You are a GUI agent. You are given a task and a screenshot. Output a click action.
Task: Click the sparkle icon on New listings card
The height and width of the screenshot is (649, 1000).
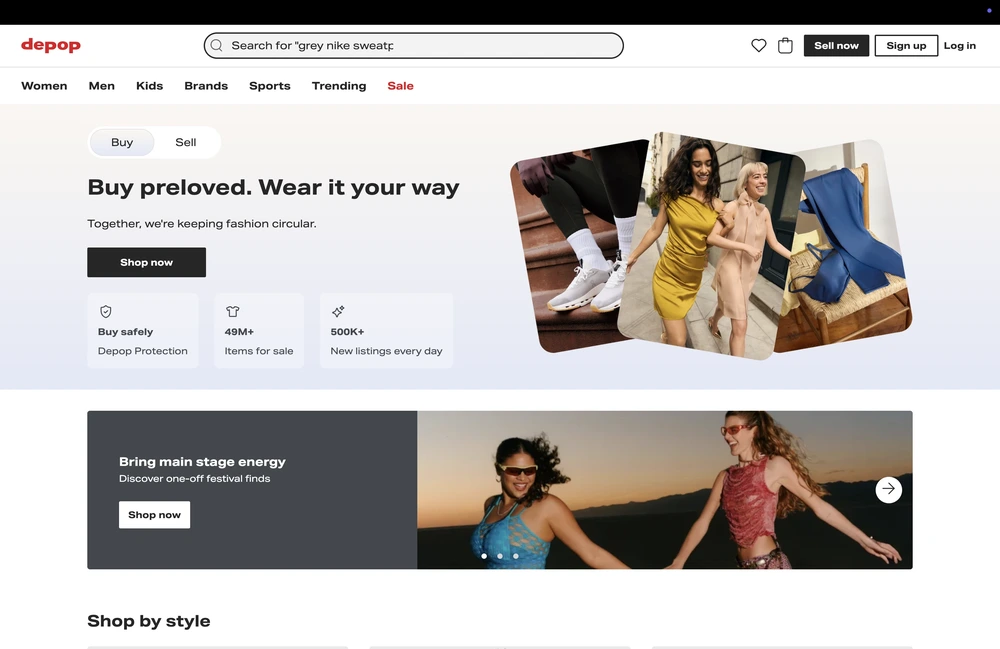[338, 311]
